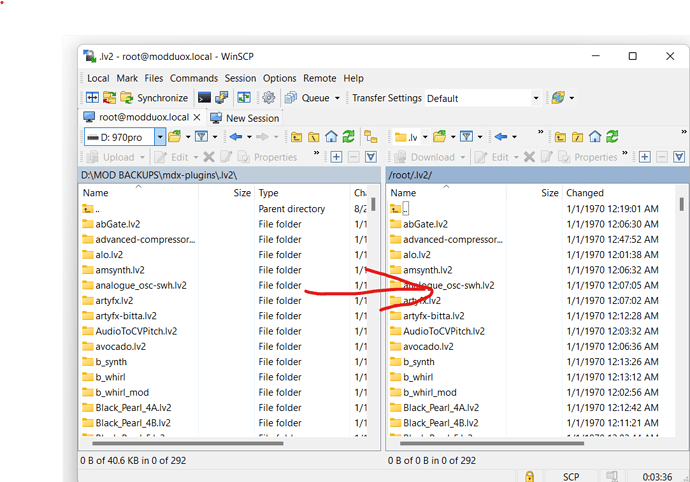Viewport: 690px width, 482px height.
Task: Open the Mark menu
Action: click(x=127, y=78)
